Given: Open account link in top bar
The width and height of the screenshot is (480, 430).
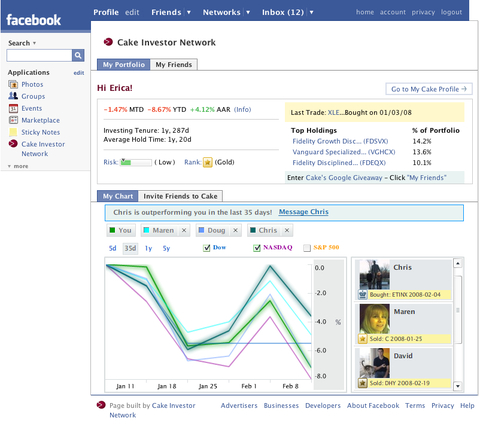Looking at the screenshot, I should [x=393, y=12].
